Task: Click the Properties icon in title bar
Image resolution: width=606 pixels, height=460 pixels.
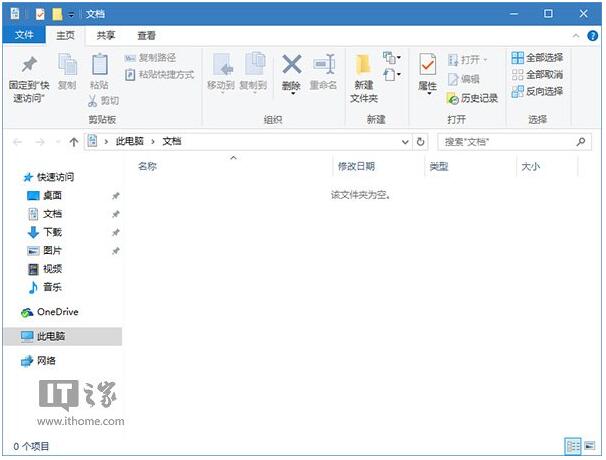Action: 40,14
